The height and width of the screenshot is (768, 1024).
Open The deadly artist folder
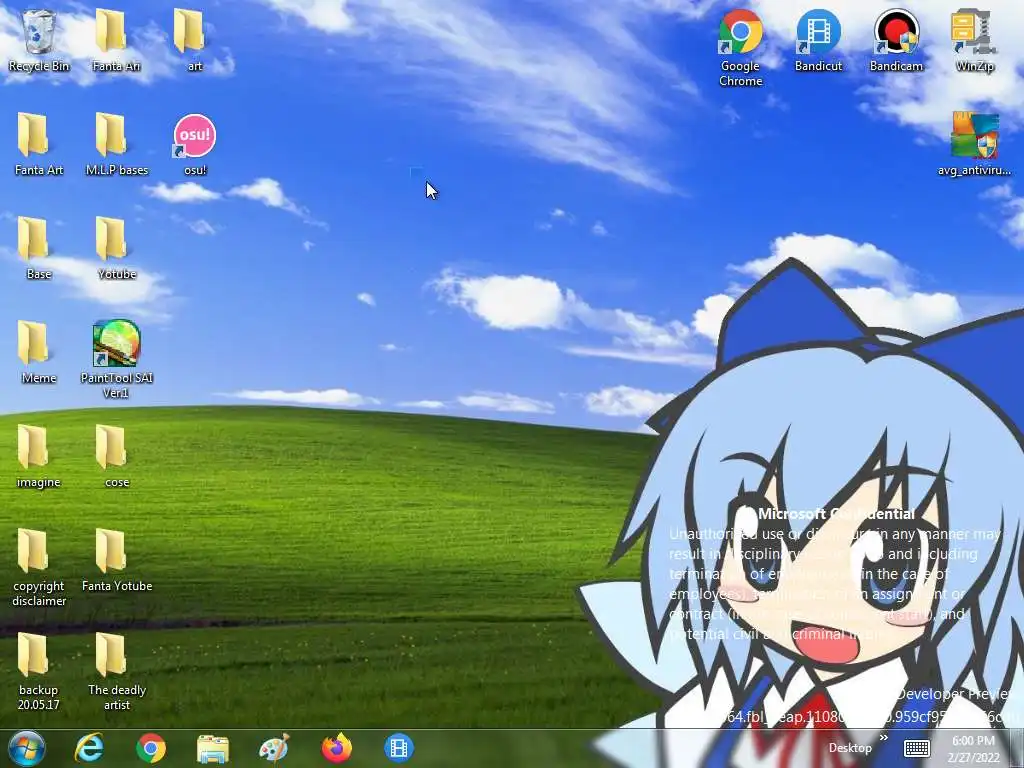117,671
